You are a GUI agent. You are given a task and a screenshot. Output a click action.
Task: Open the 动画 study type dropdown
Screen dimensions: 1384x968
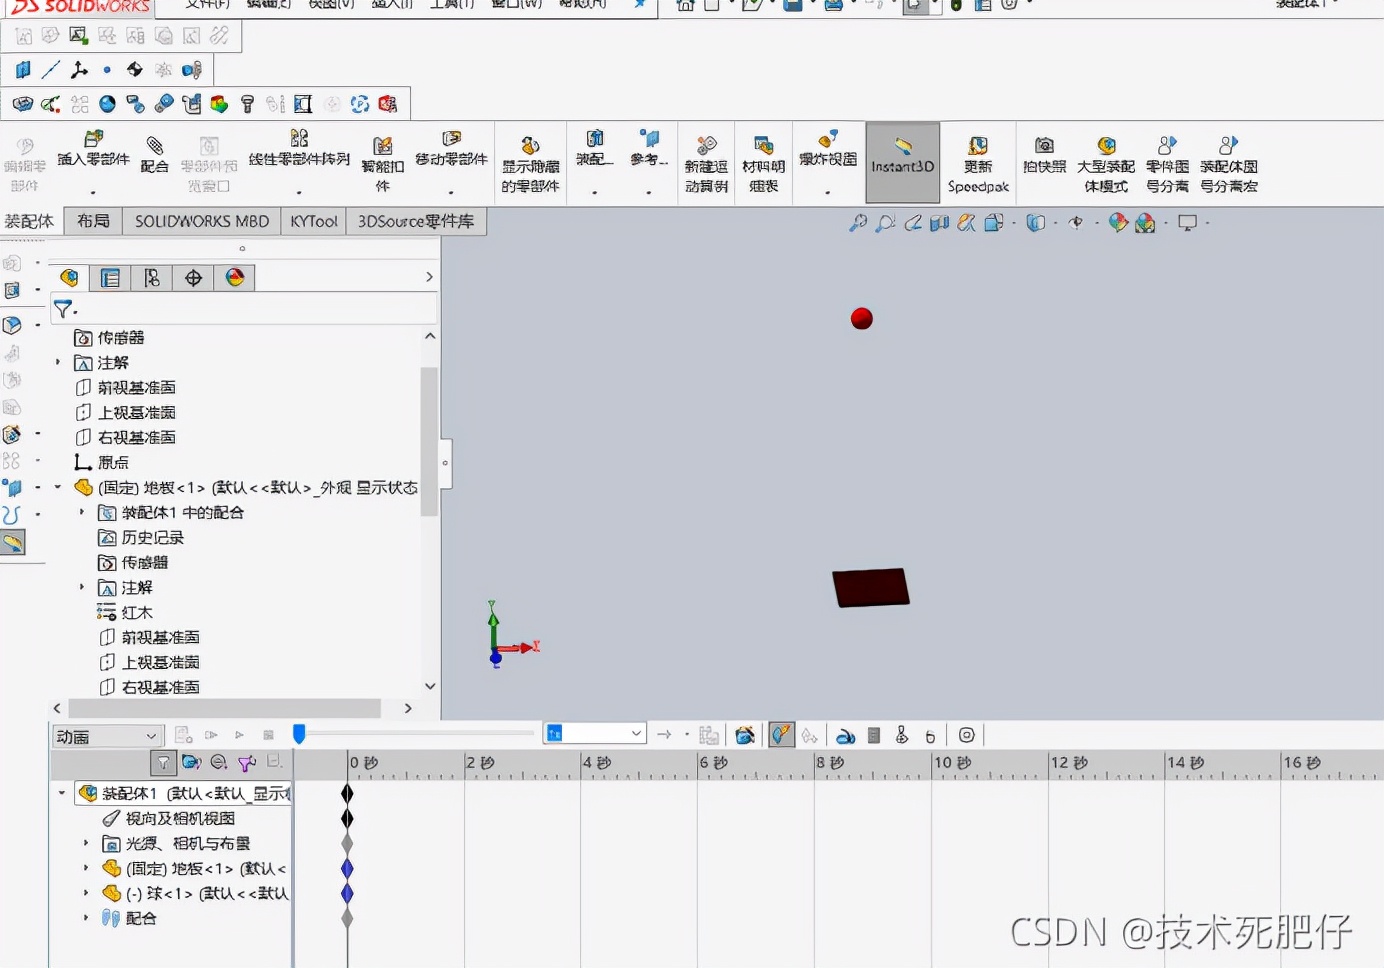pos(107,735)
